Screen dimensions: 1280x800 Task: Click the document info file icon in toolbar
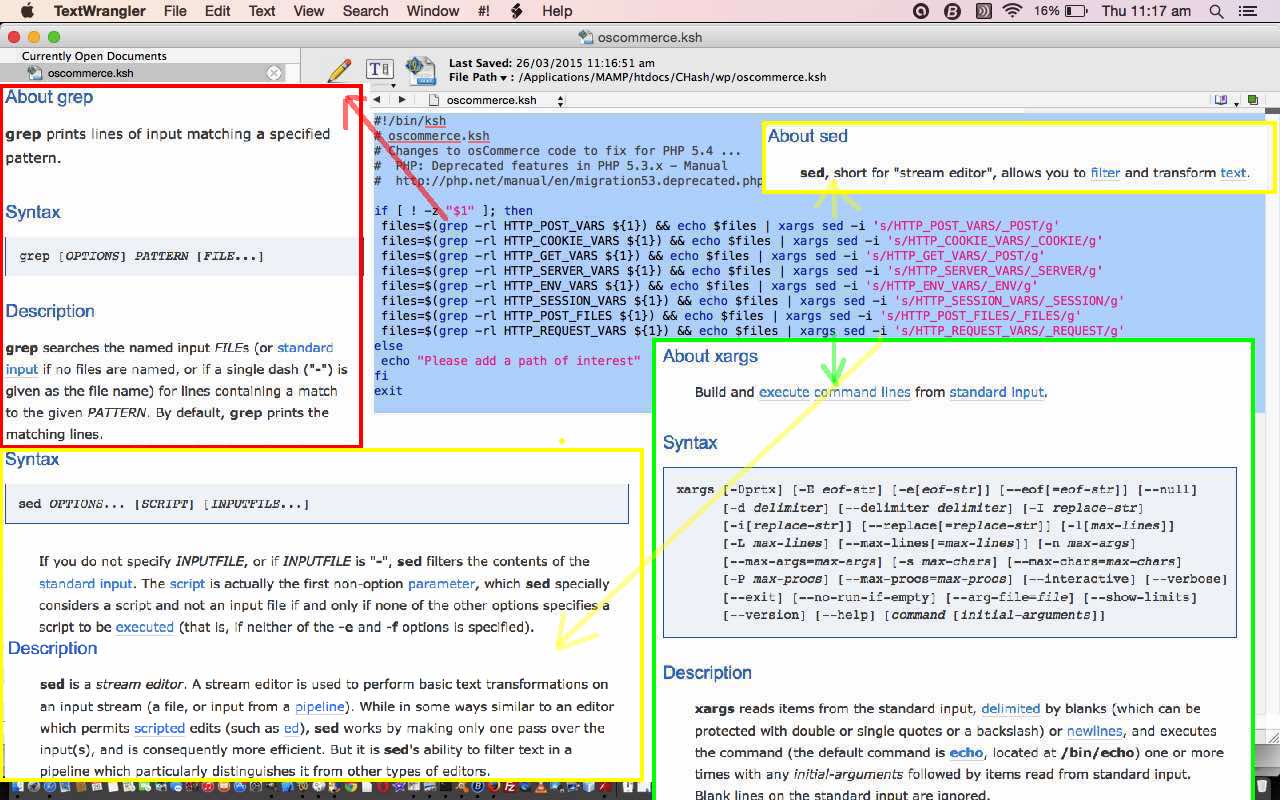[x=421, y=71]
